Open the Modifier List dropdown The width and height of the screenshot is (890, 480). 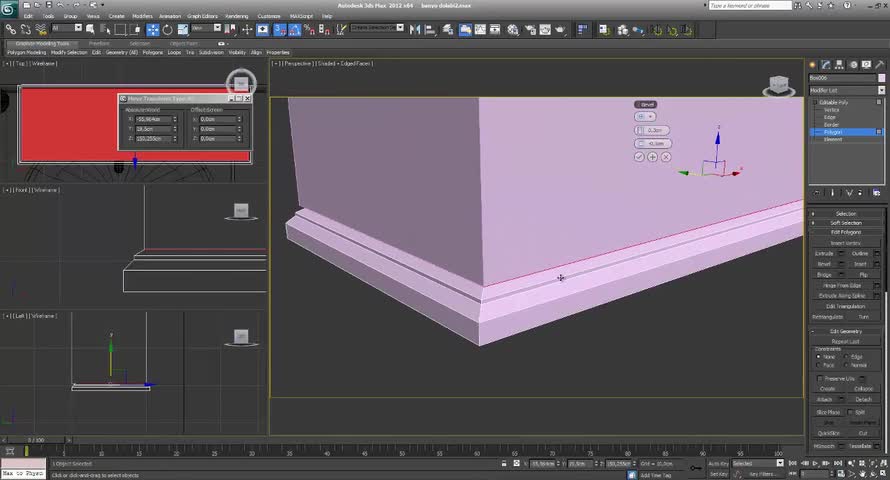coord(845,90)
